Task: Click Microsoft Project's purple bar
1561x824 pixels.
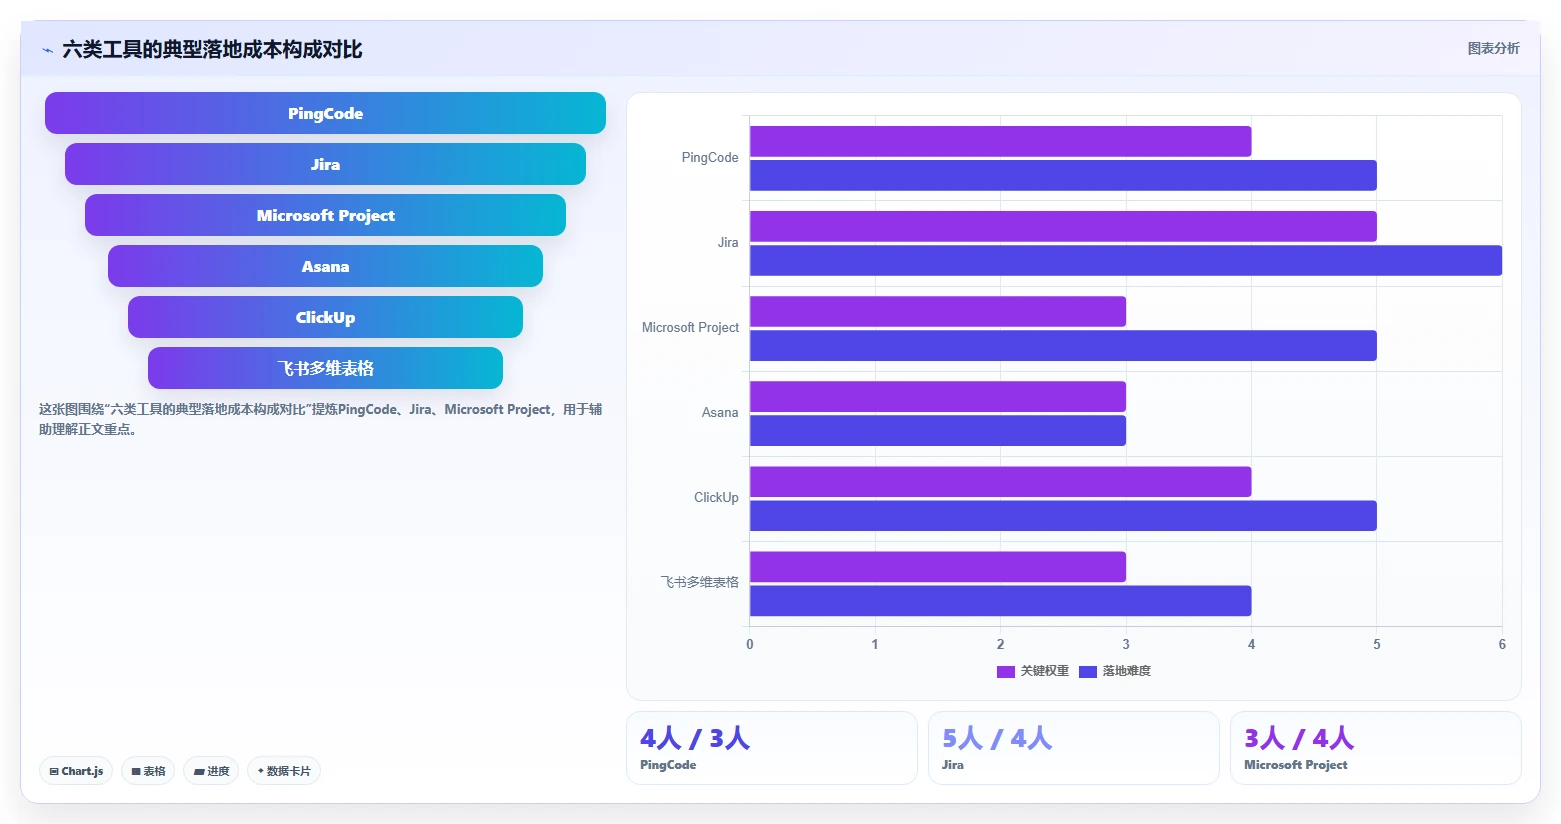Action: (938, 311)
